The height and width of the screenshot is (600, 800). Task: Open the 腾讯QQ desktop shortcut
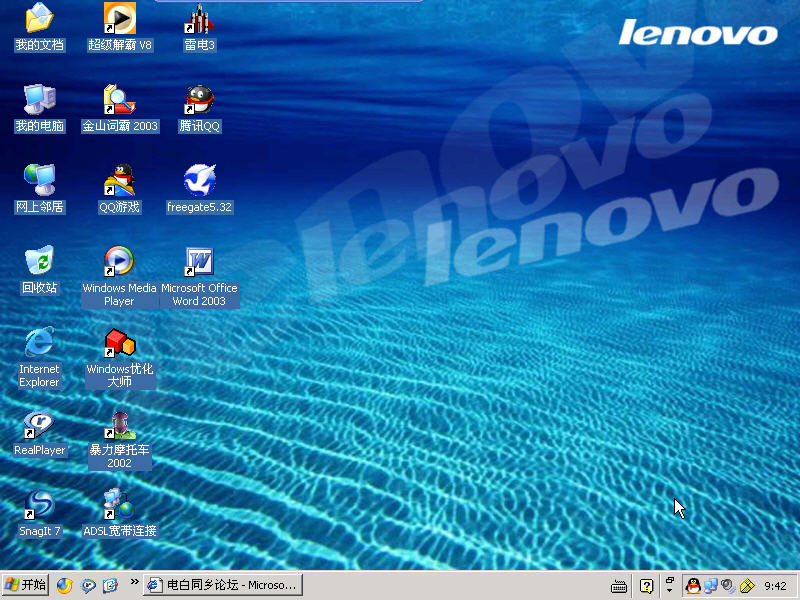coord(199,101)
